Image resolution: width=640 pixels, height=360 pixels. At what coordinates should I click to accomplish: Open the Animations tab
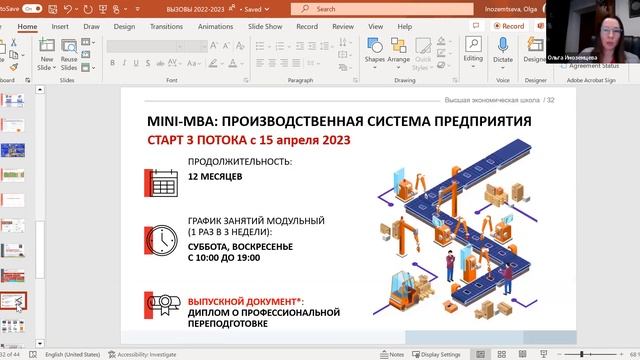pyautogui.click(x=216, y=27)
